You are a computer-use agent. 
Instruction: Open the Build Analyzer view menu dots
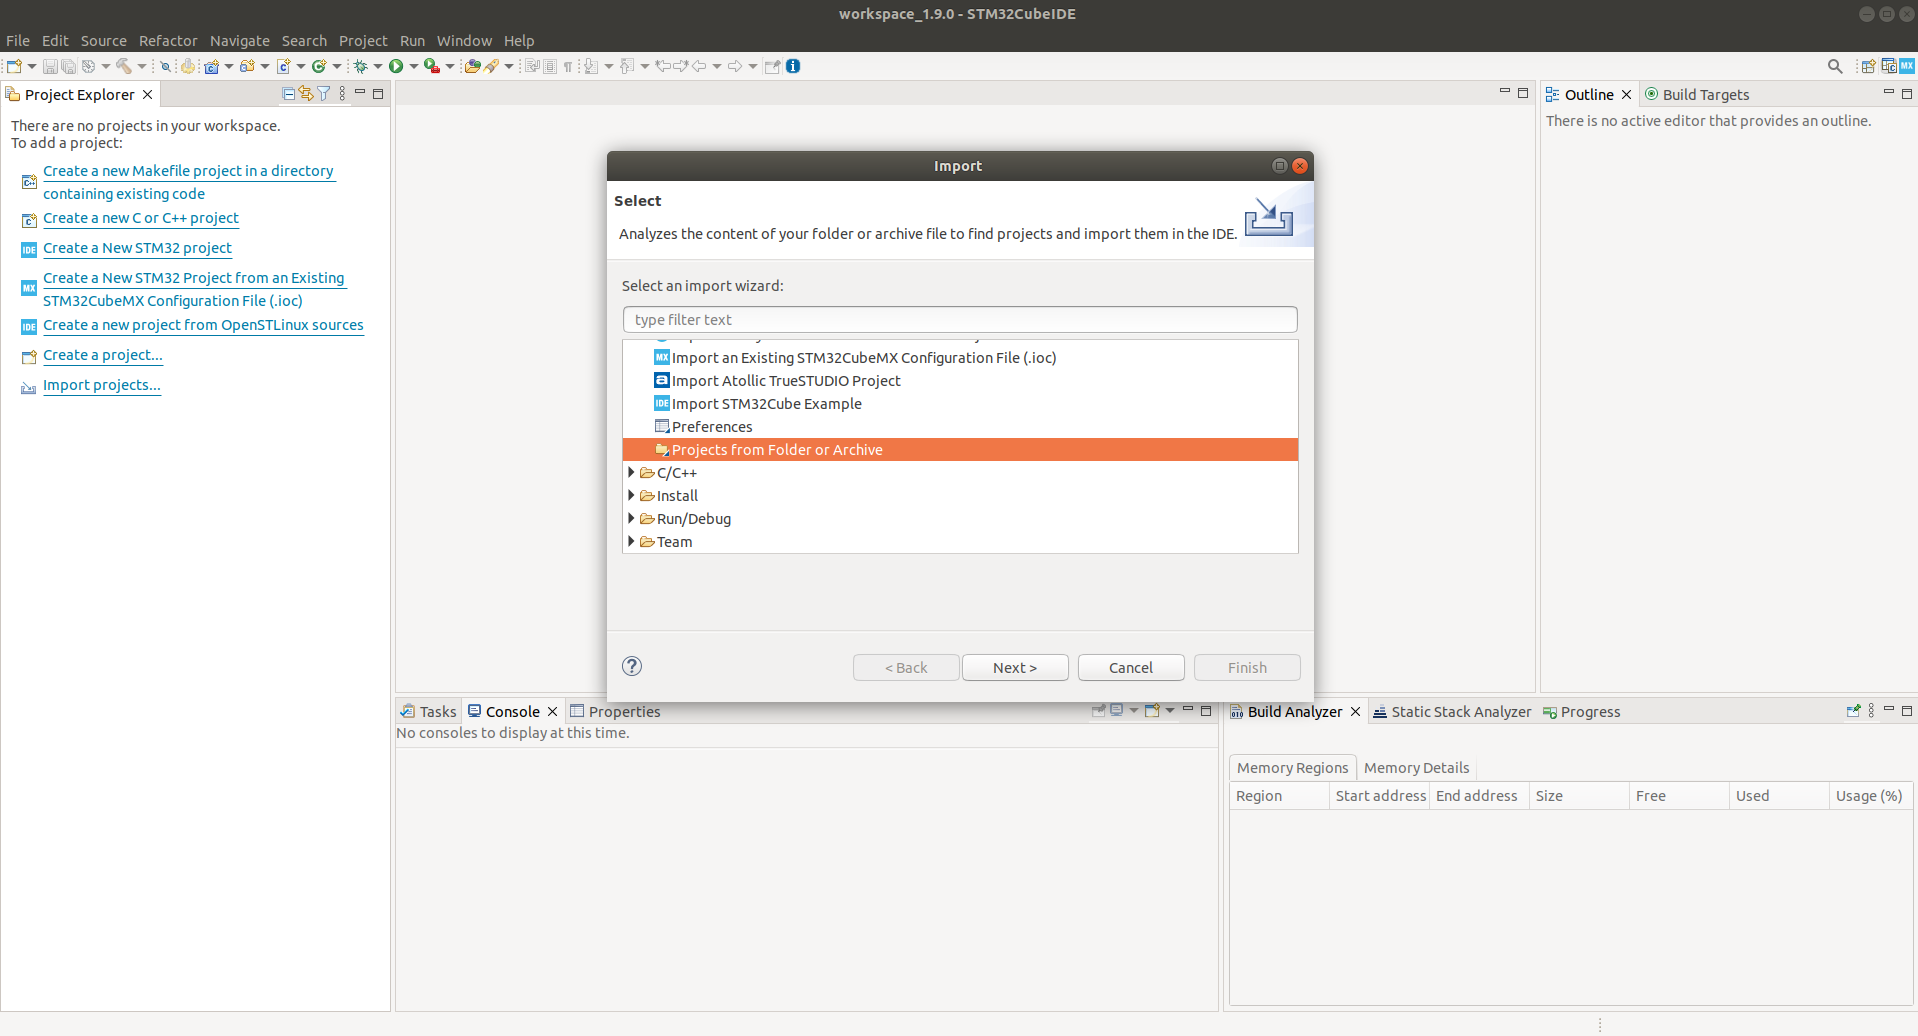pos(1871,711)
